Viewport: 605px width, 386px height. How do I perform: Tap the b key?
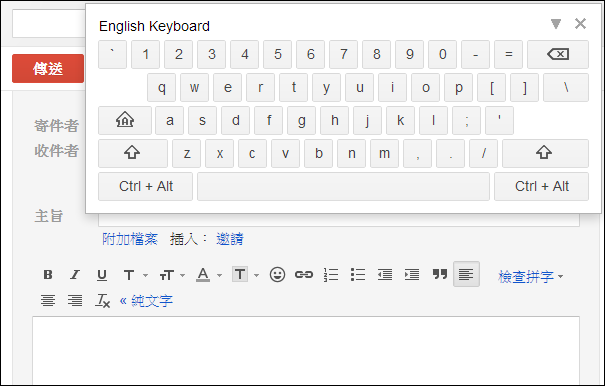[318, 153]
